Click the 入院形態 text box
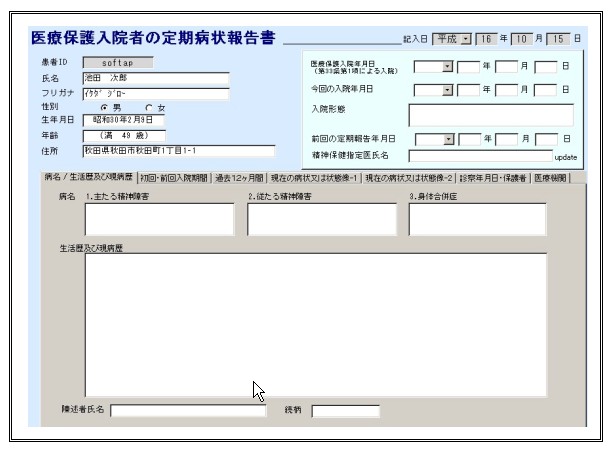610x449 pixels. click(x=490, y=115)
